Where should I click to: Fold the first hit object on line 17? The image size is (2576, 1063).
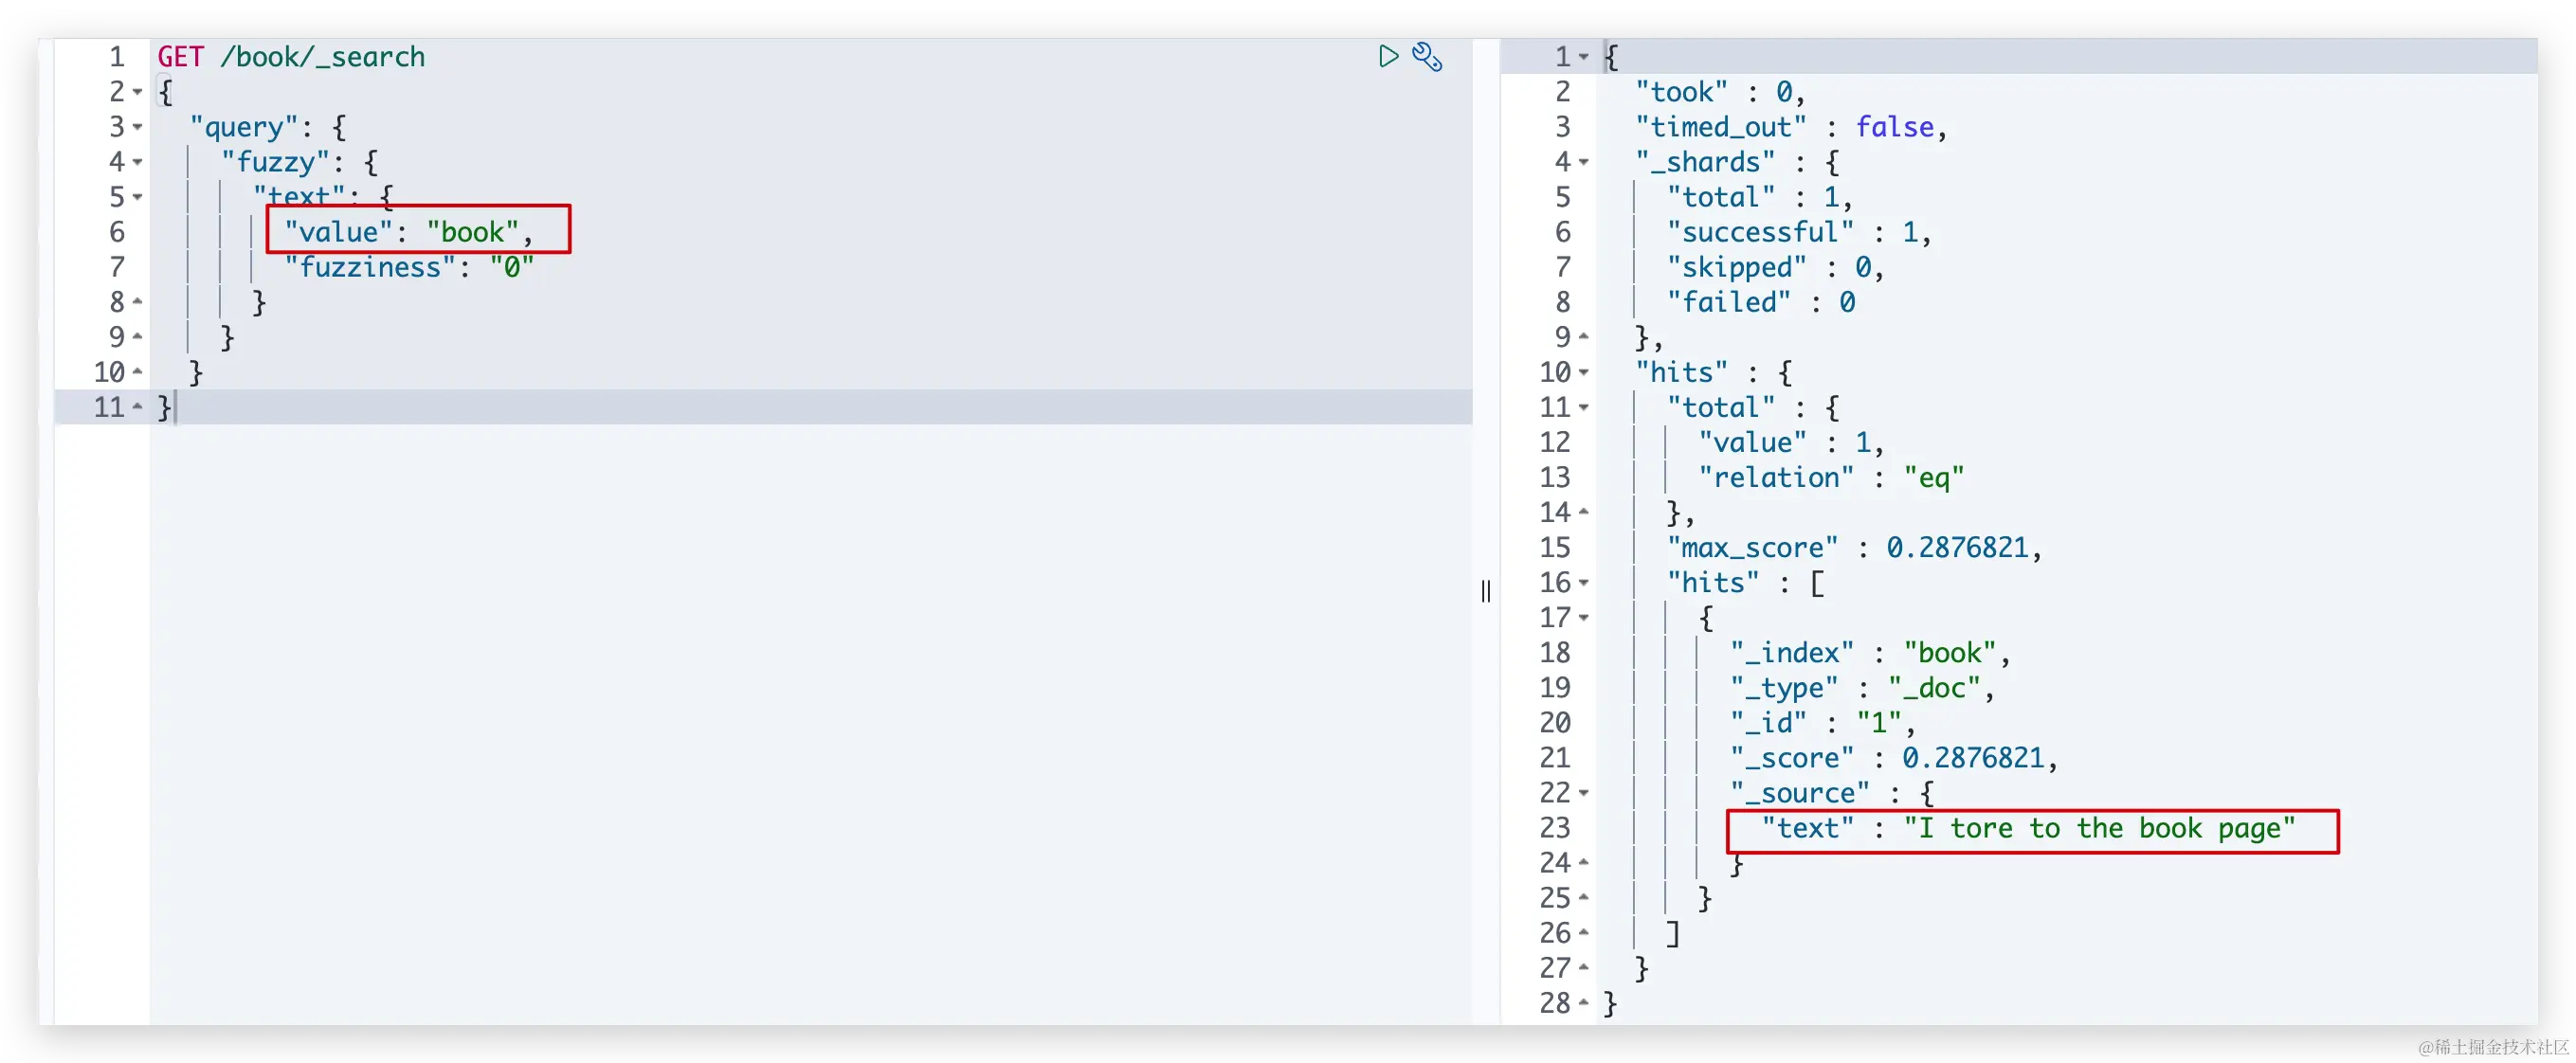click(1584, 618)
